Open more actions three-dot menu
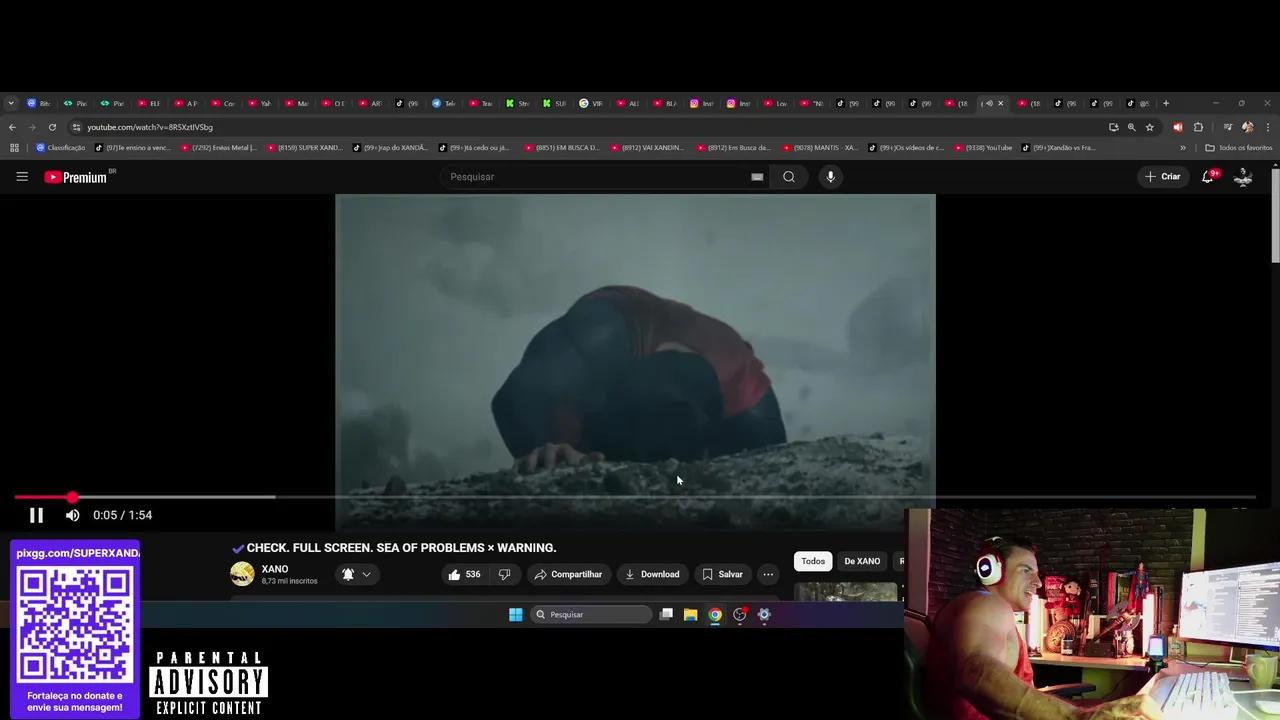 click(x=768, y=574)
